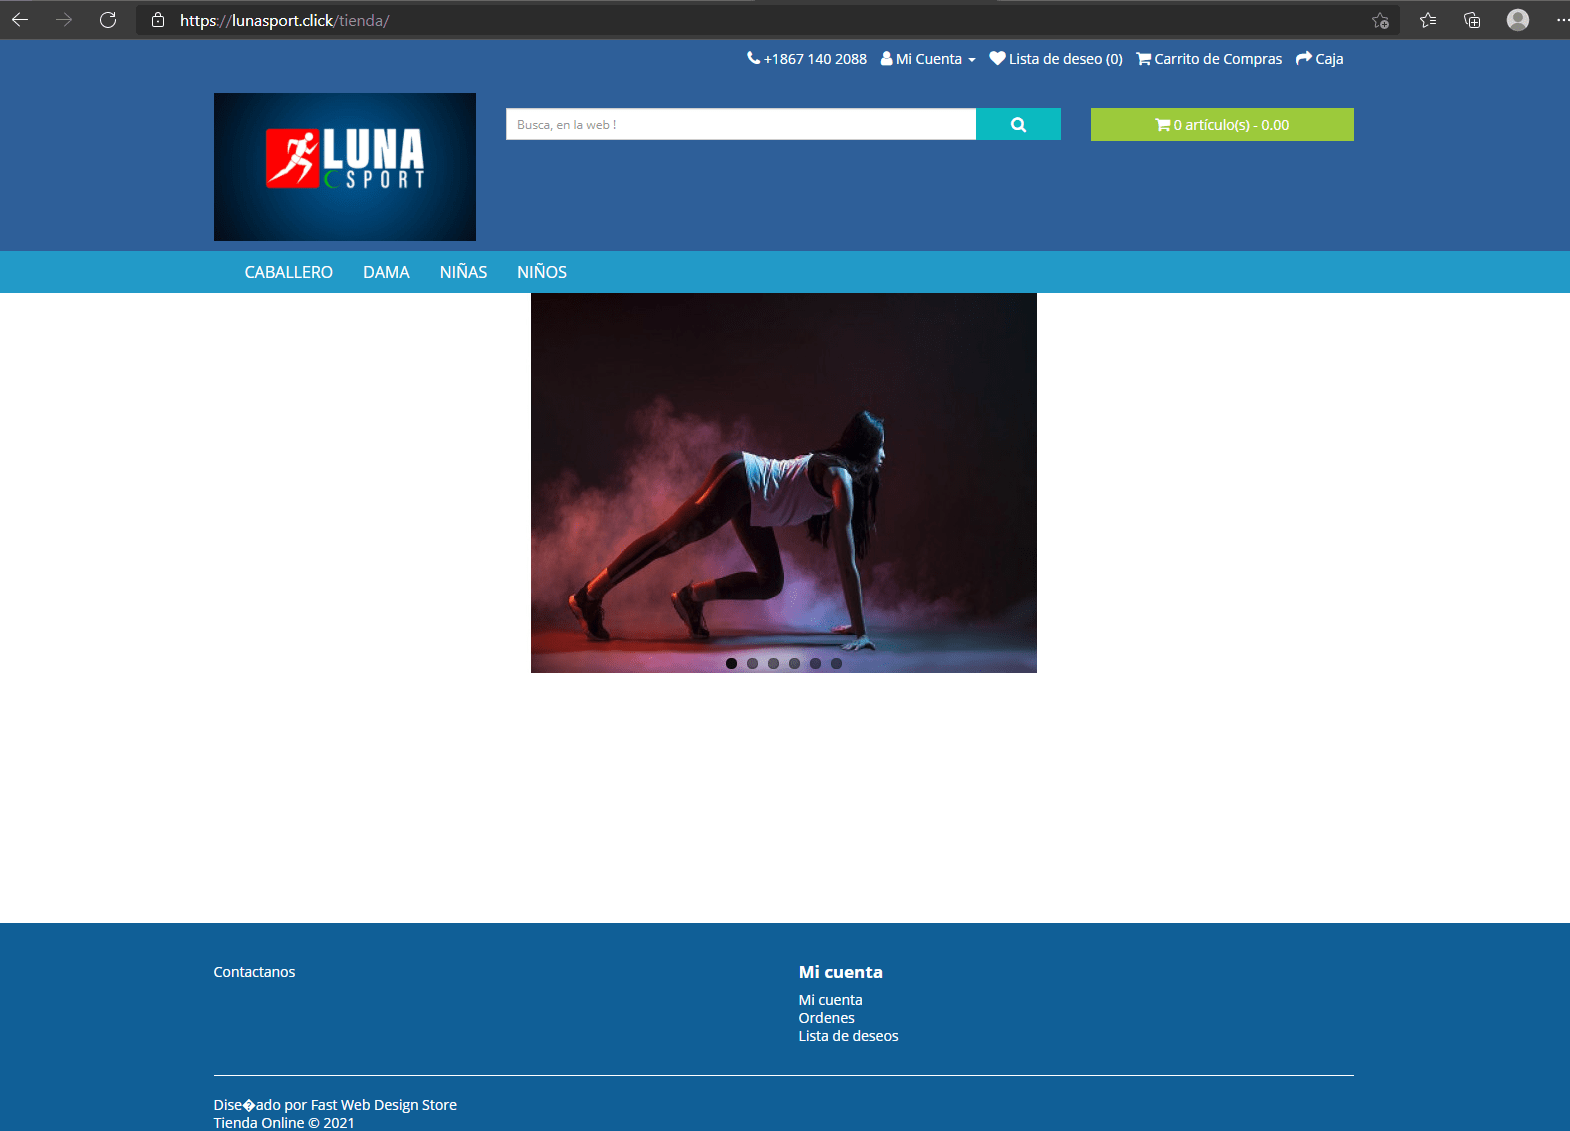Go to Caja checkout link
The width and height of the screenshot is (1570, 1131).
point(1319,59)
